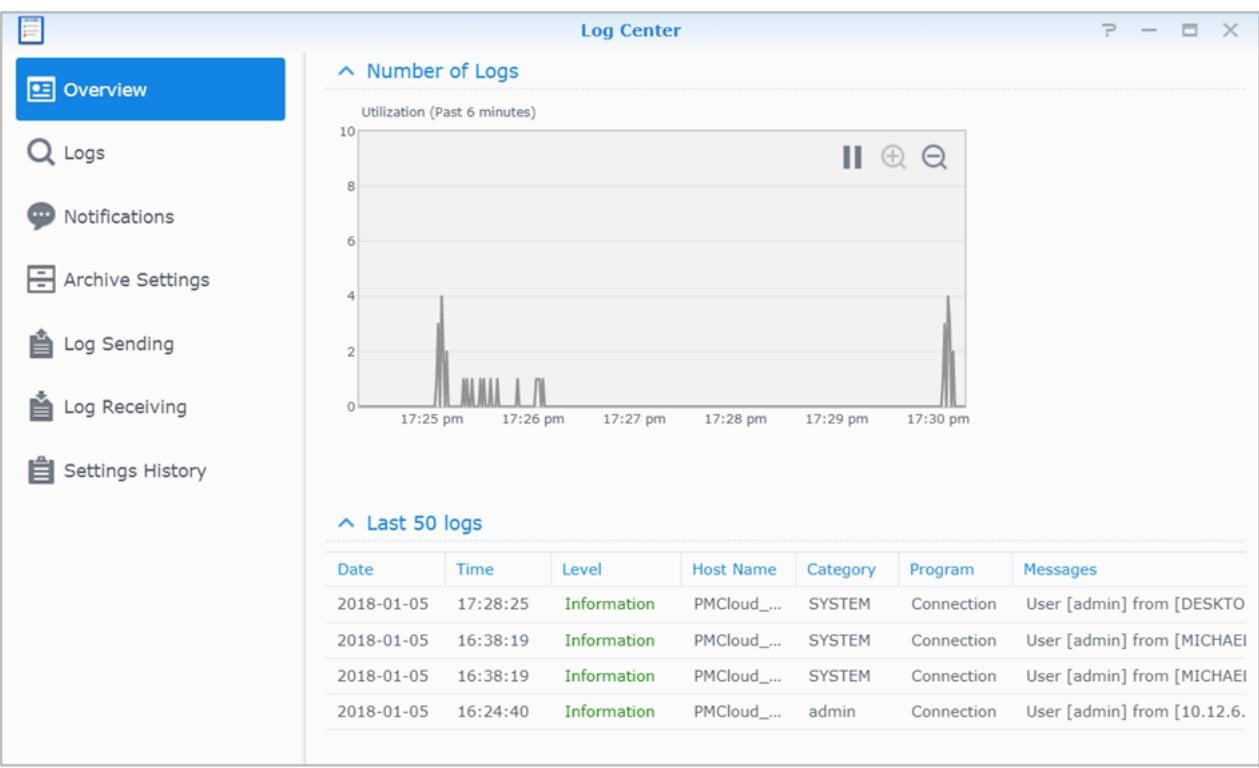1259x768 pixels.
Task: Open the Log Sending page
Action: (150, 343)
